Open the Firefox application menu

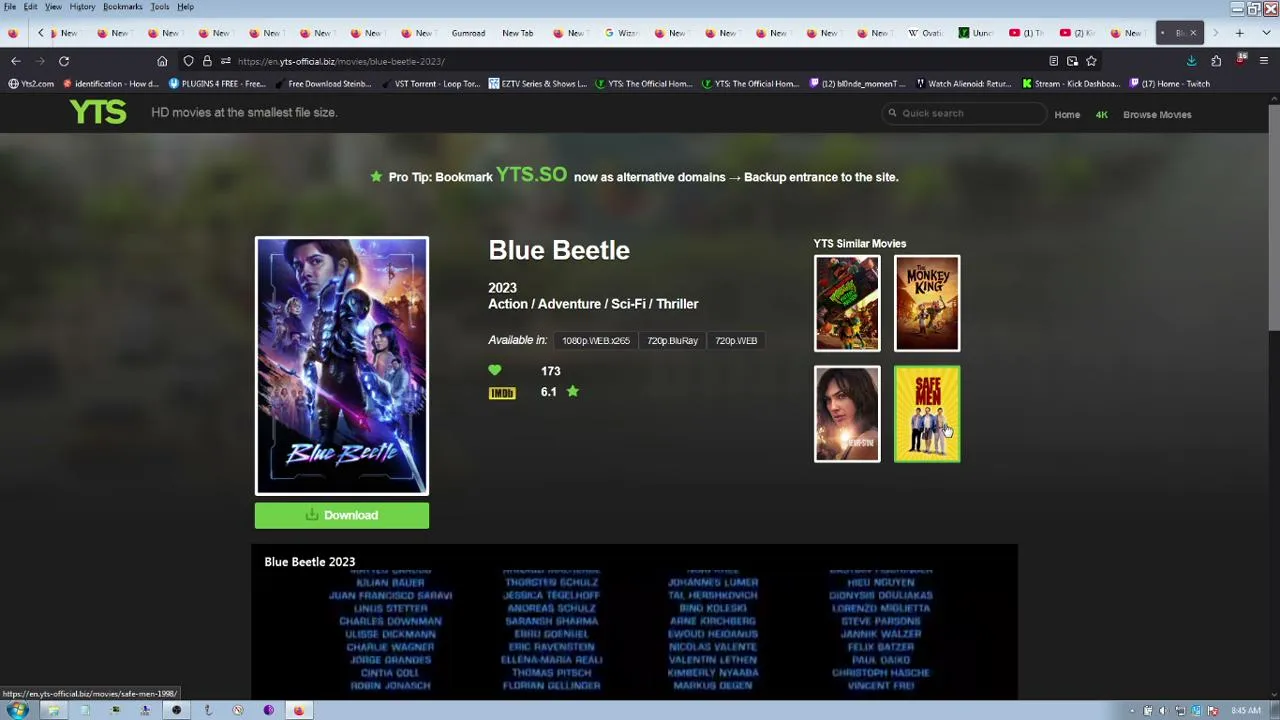1264,61
